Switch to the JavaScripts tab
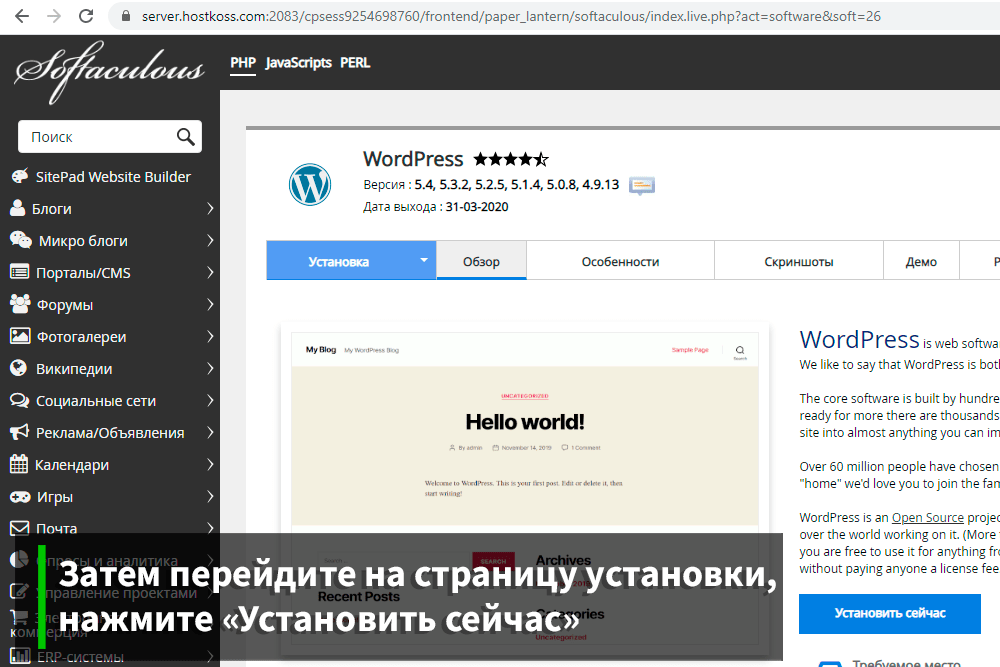Screen dimensions: 1000x667 (x=298, y=62)
